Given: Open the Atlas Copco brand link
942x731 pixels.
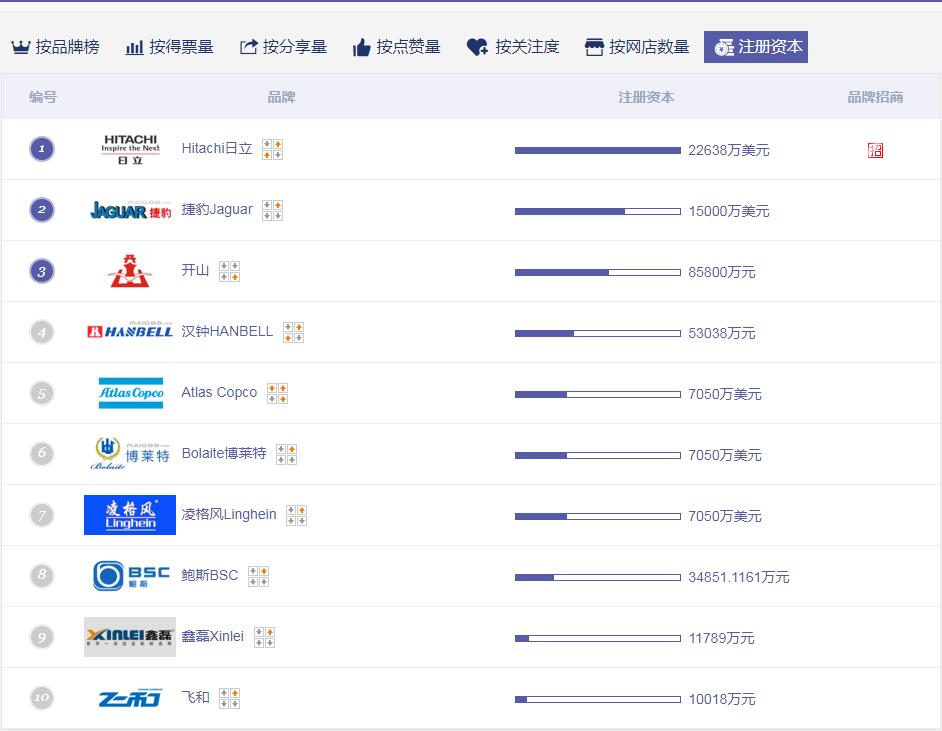Looking at the screenshot, I should tap(219, 392).
